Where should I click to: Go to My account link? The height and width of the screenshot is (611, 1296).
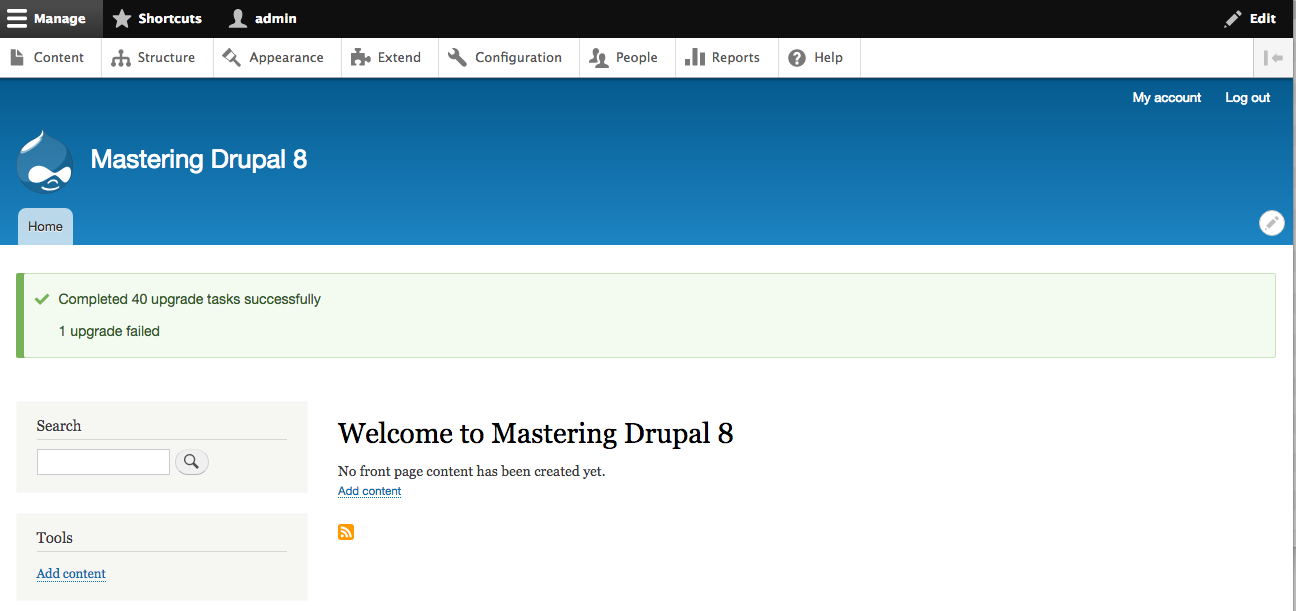[x=1167, y=97]
